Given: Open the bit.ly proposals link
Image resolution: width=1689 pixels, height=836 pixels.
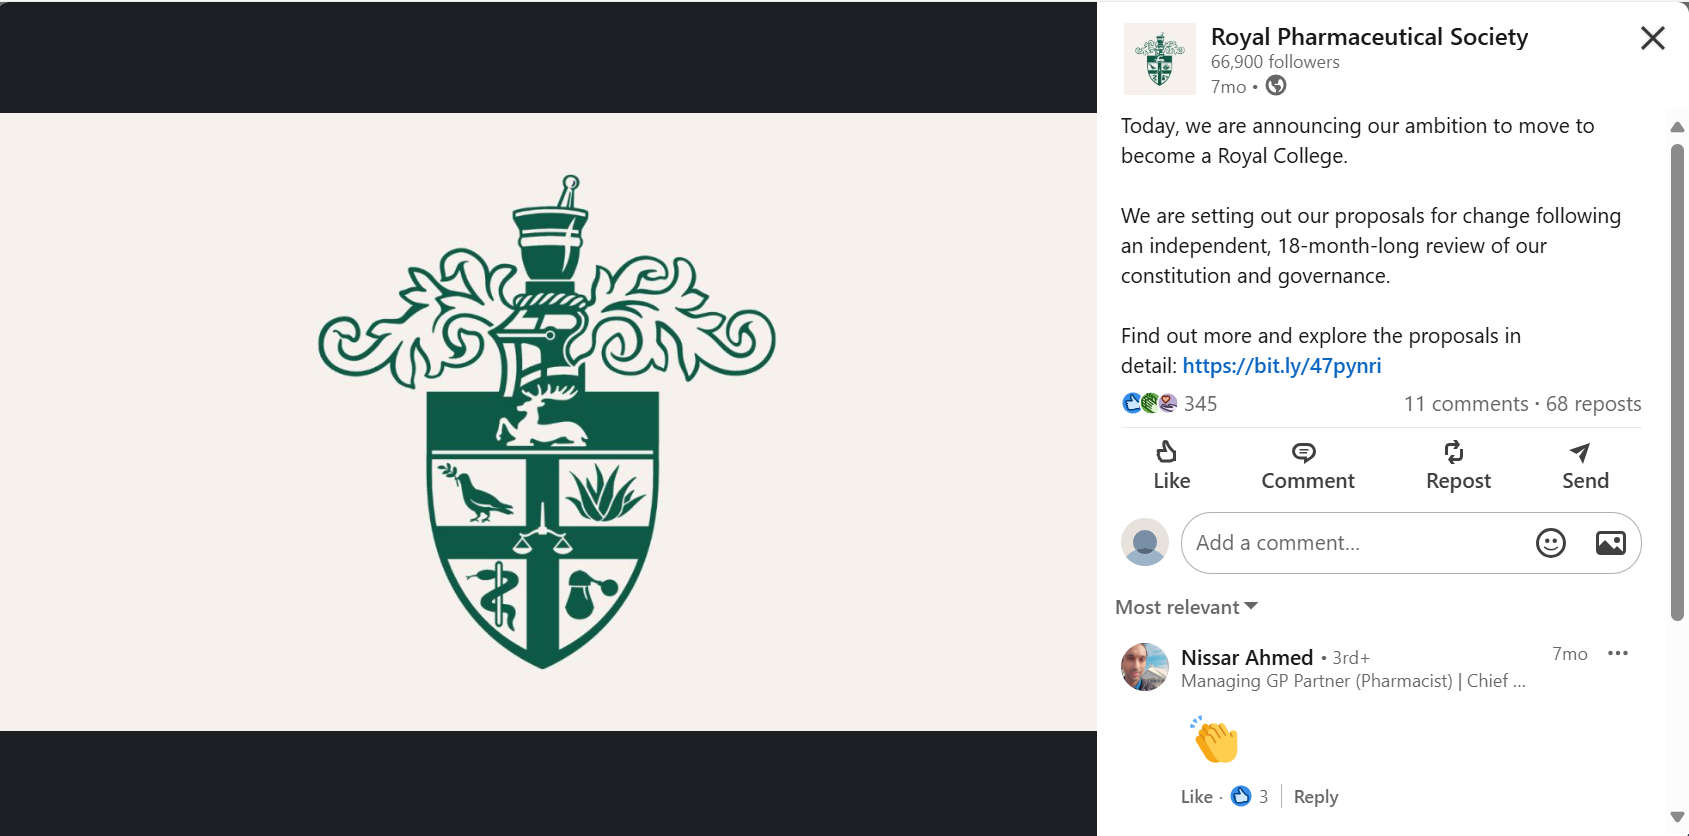Looking at the screenshot, I should coord(1281,366).
